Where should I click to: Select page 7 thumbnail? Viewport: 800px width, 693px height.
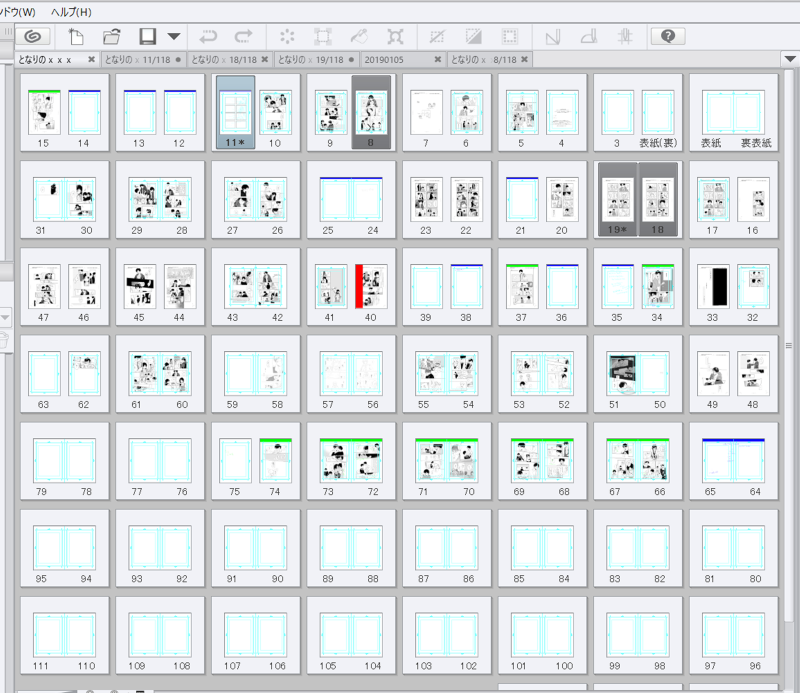[427, 113]
